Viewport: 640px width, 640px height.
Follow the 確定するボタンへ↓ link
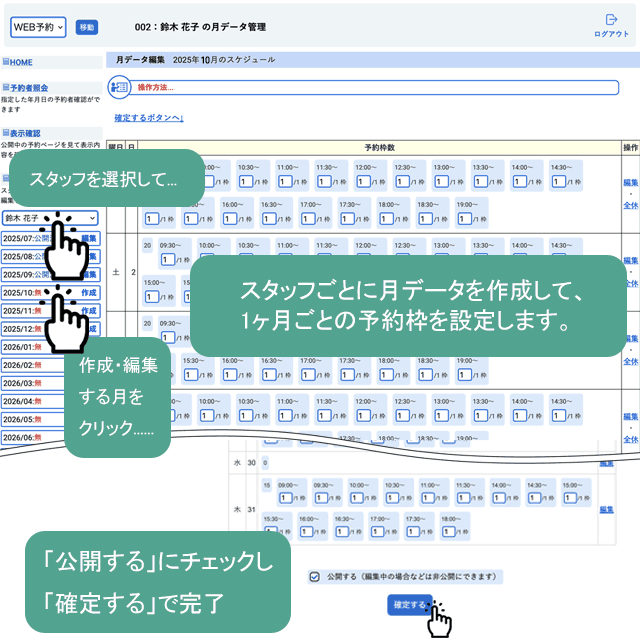tap(149, 118)
